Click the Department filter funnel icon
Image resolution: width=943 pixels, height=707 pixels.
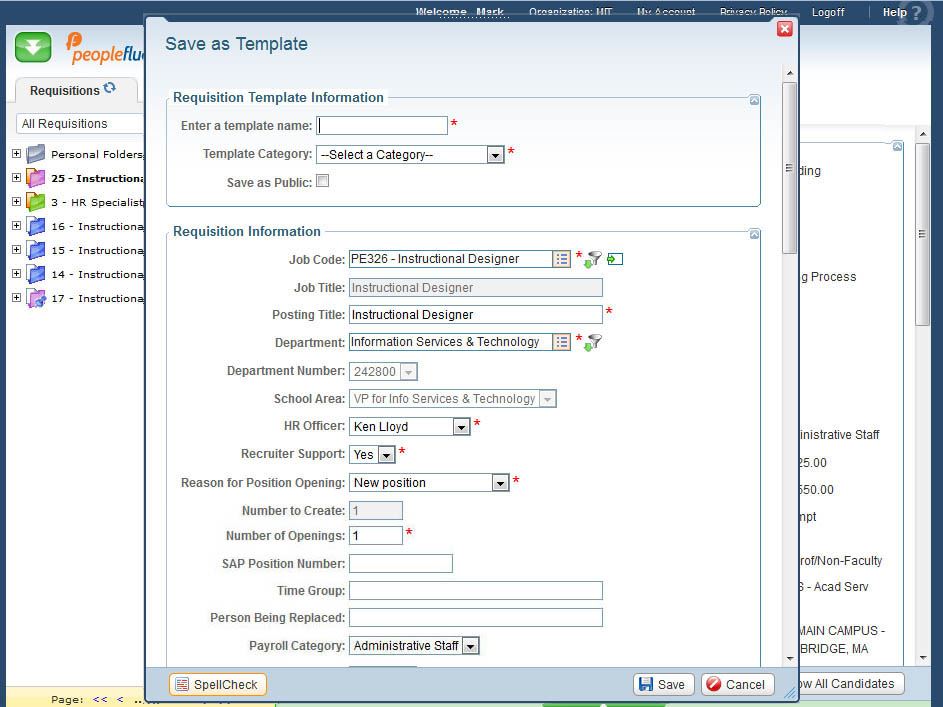click(593, 342)
